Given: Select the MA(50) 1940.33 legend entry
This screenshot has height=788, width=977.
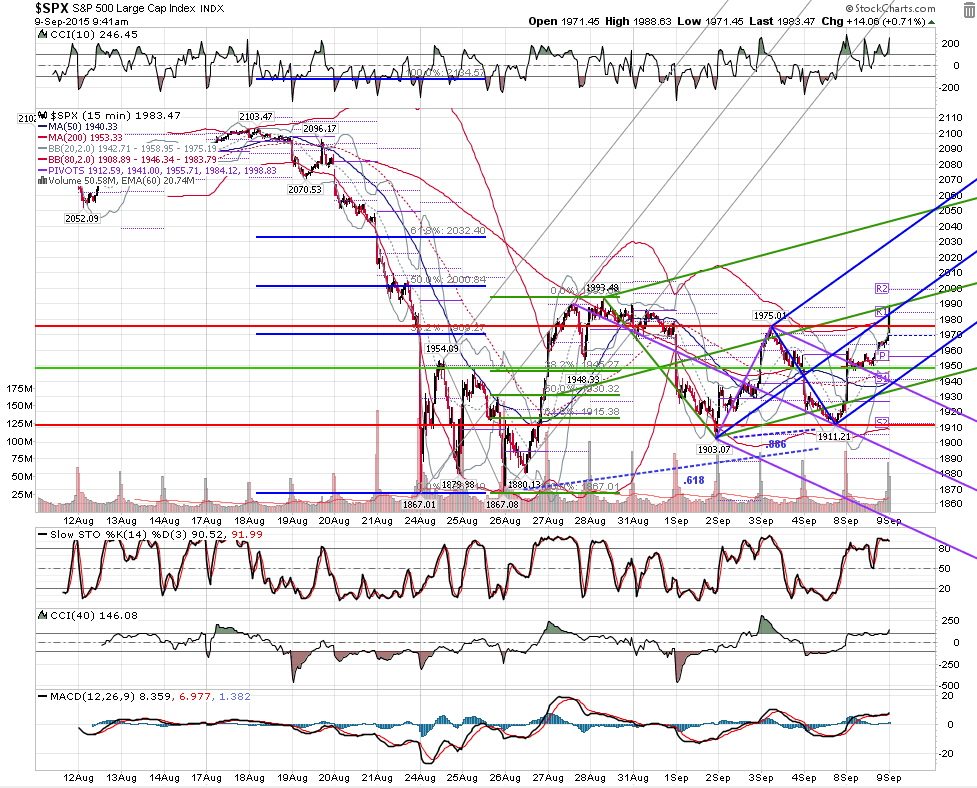Looking at the screenshot, I should pyautogui.click(x=80, y=126).
